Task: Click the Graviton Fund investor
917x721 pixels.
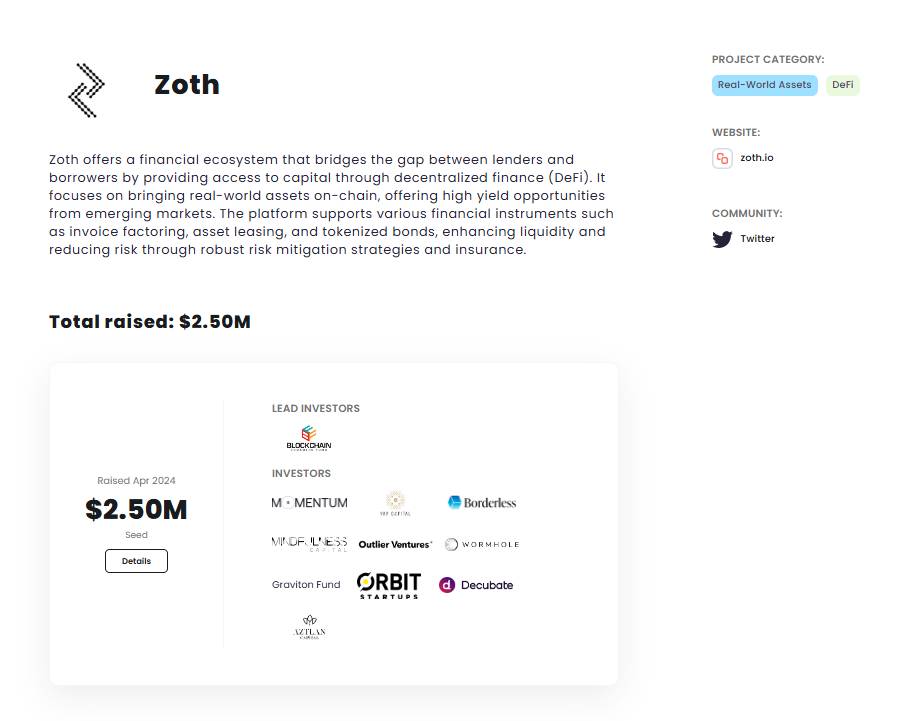Action: pos(306,585)
